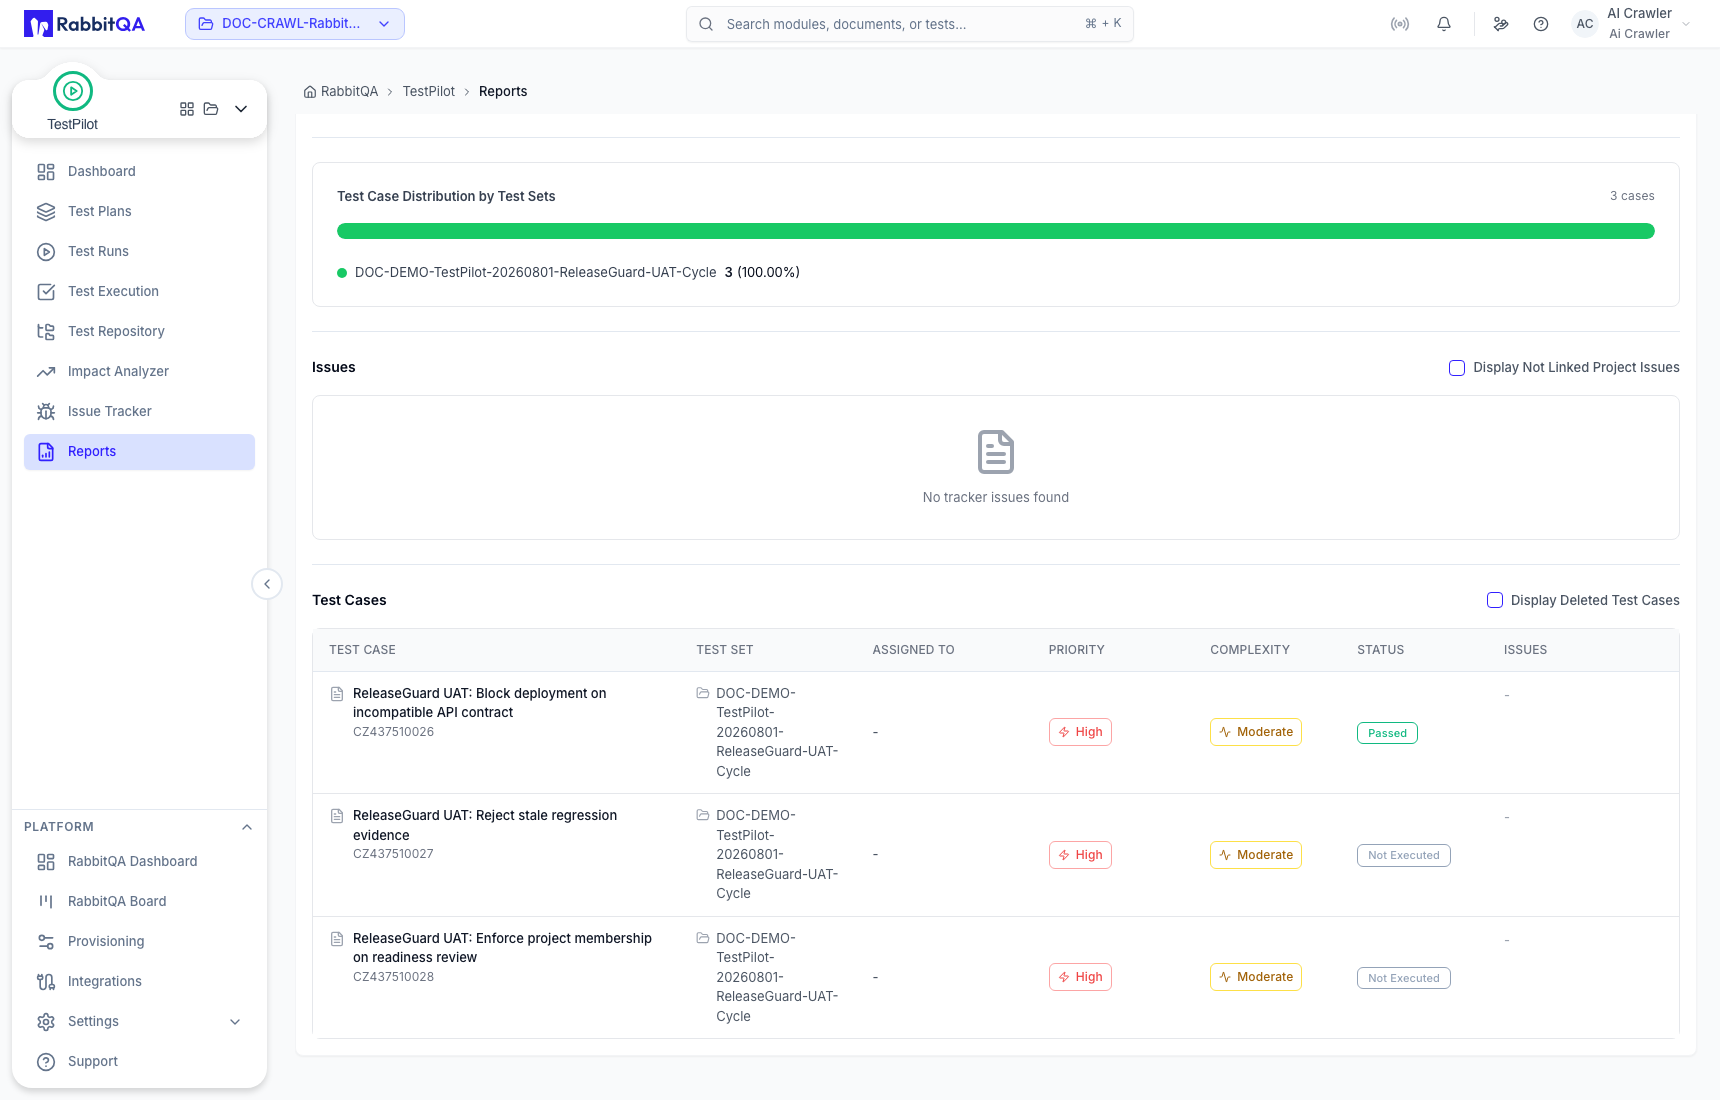Click the Moderate complexity badge for CZ437510028
The image size is (1720, 1100).
(x=1256, y=977)
